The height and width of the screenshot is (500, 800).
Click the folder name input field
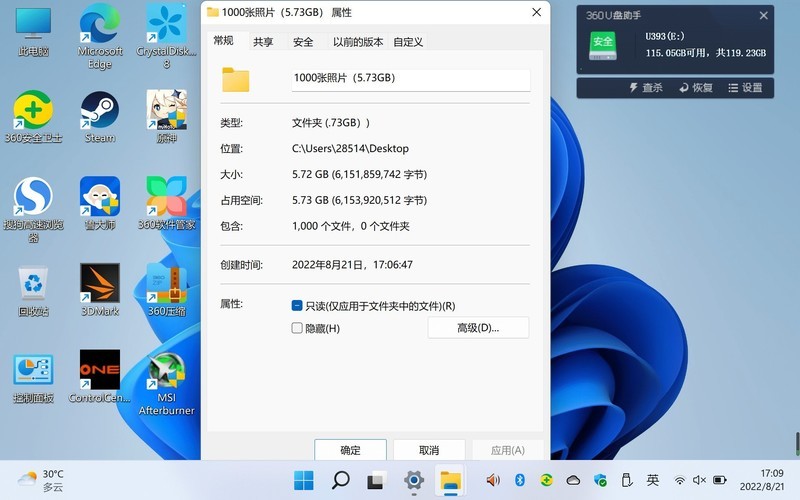tap(411, 80)
